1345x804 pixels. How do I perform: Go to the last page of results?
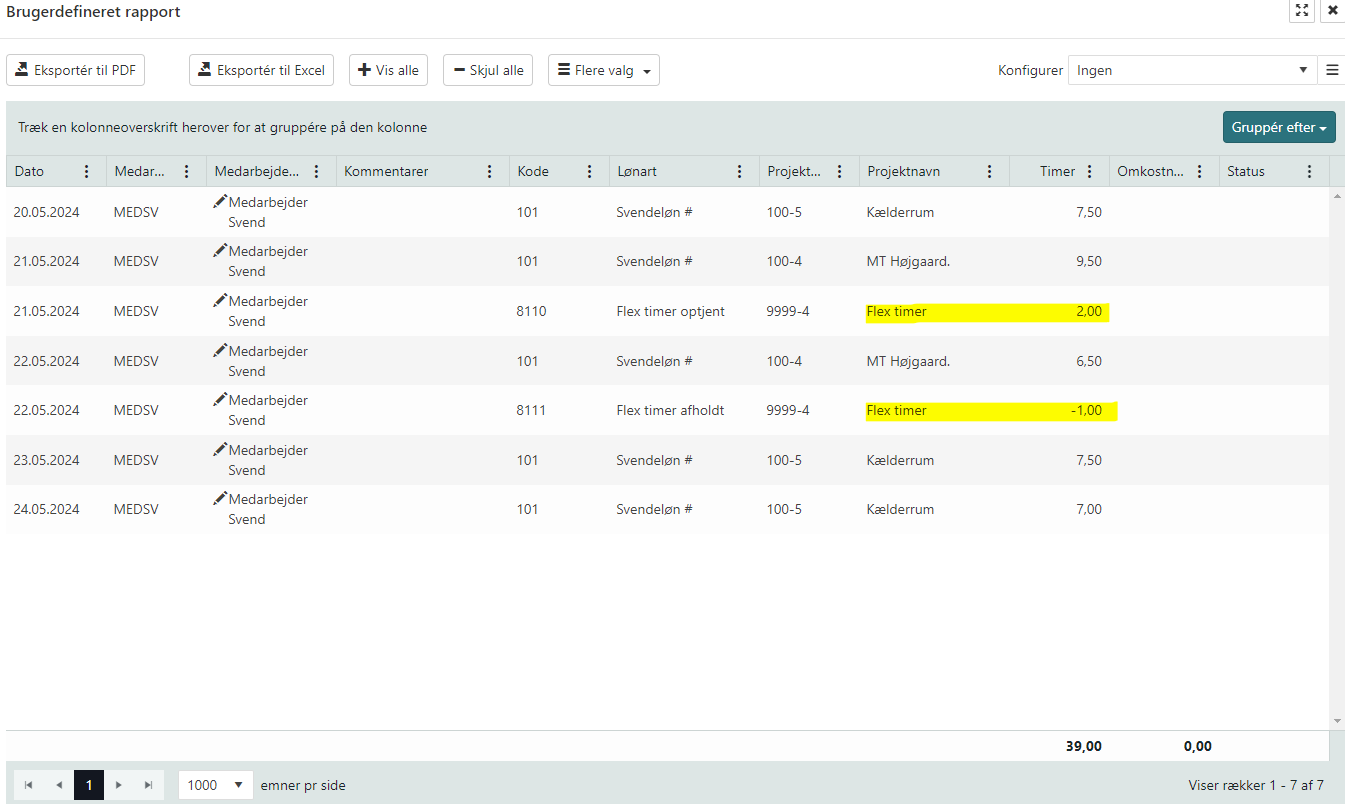(x=149, y=785)
